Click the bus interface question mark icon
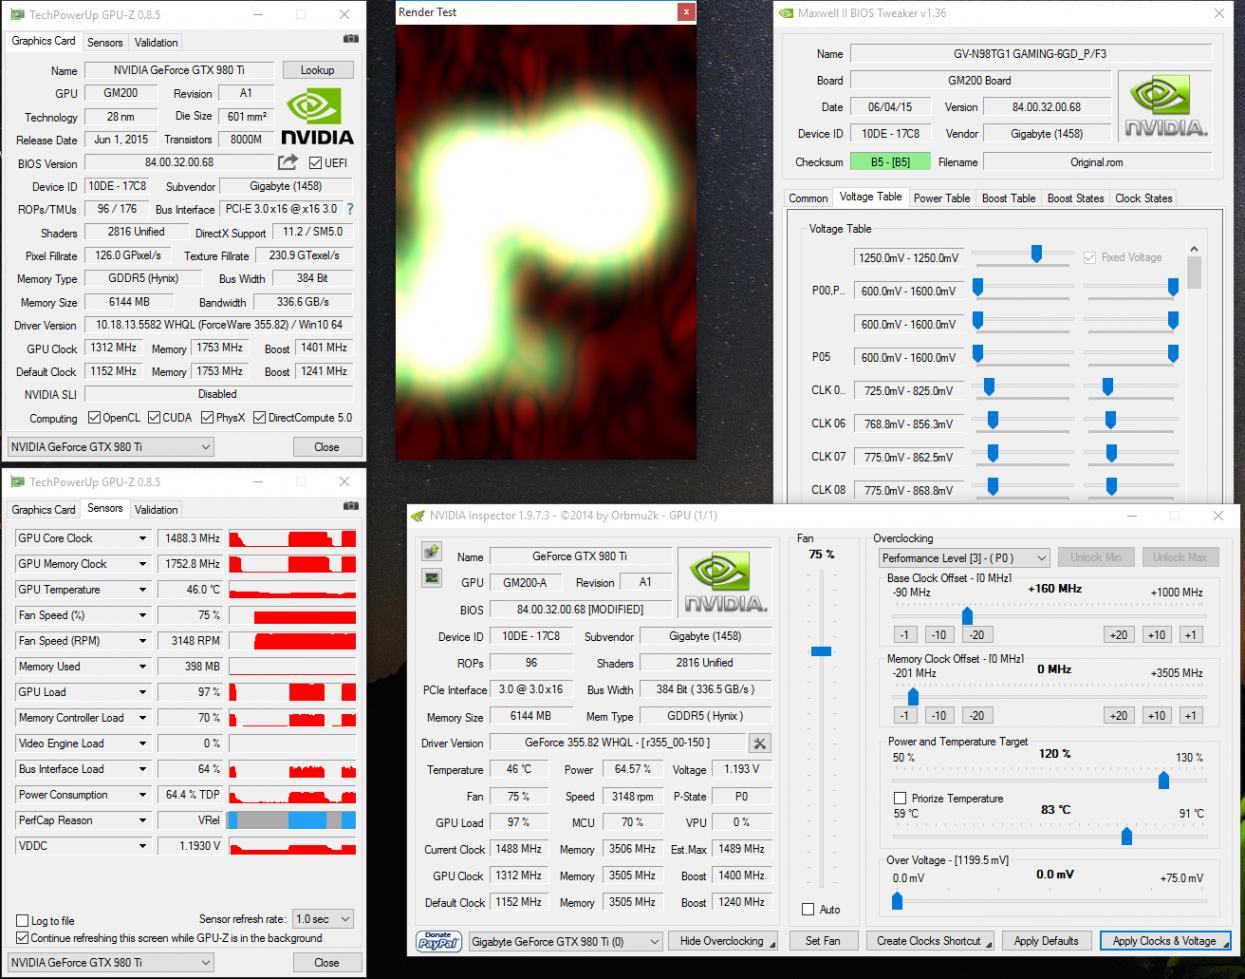Image resolution: width=1245 pixels, height=979 pixels. [x=350, y=209]
